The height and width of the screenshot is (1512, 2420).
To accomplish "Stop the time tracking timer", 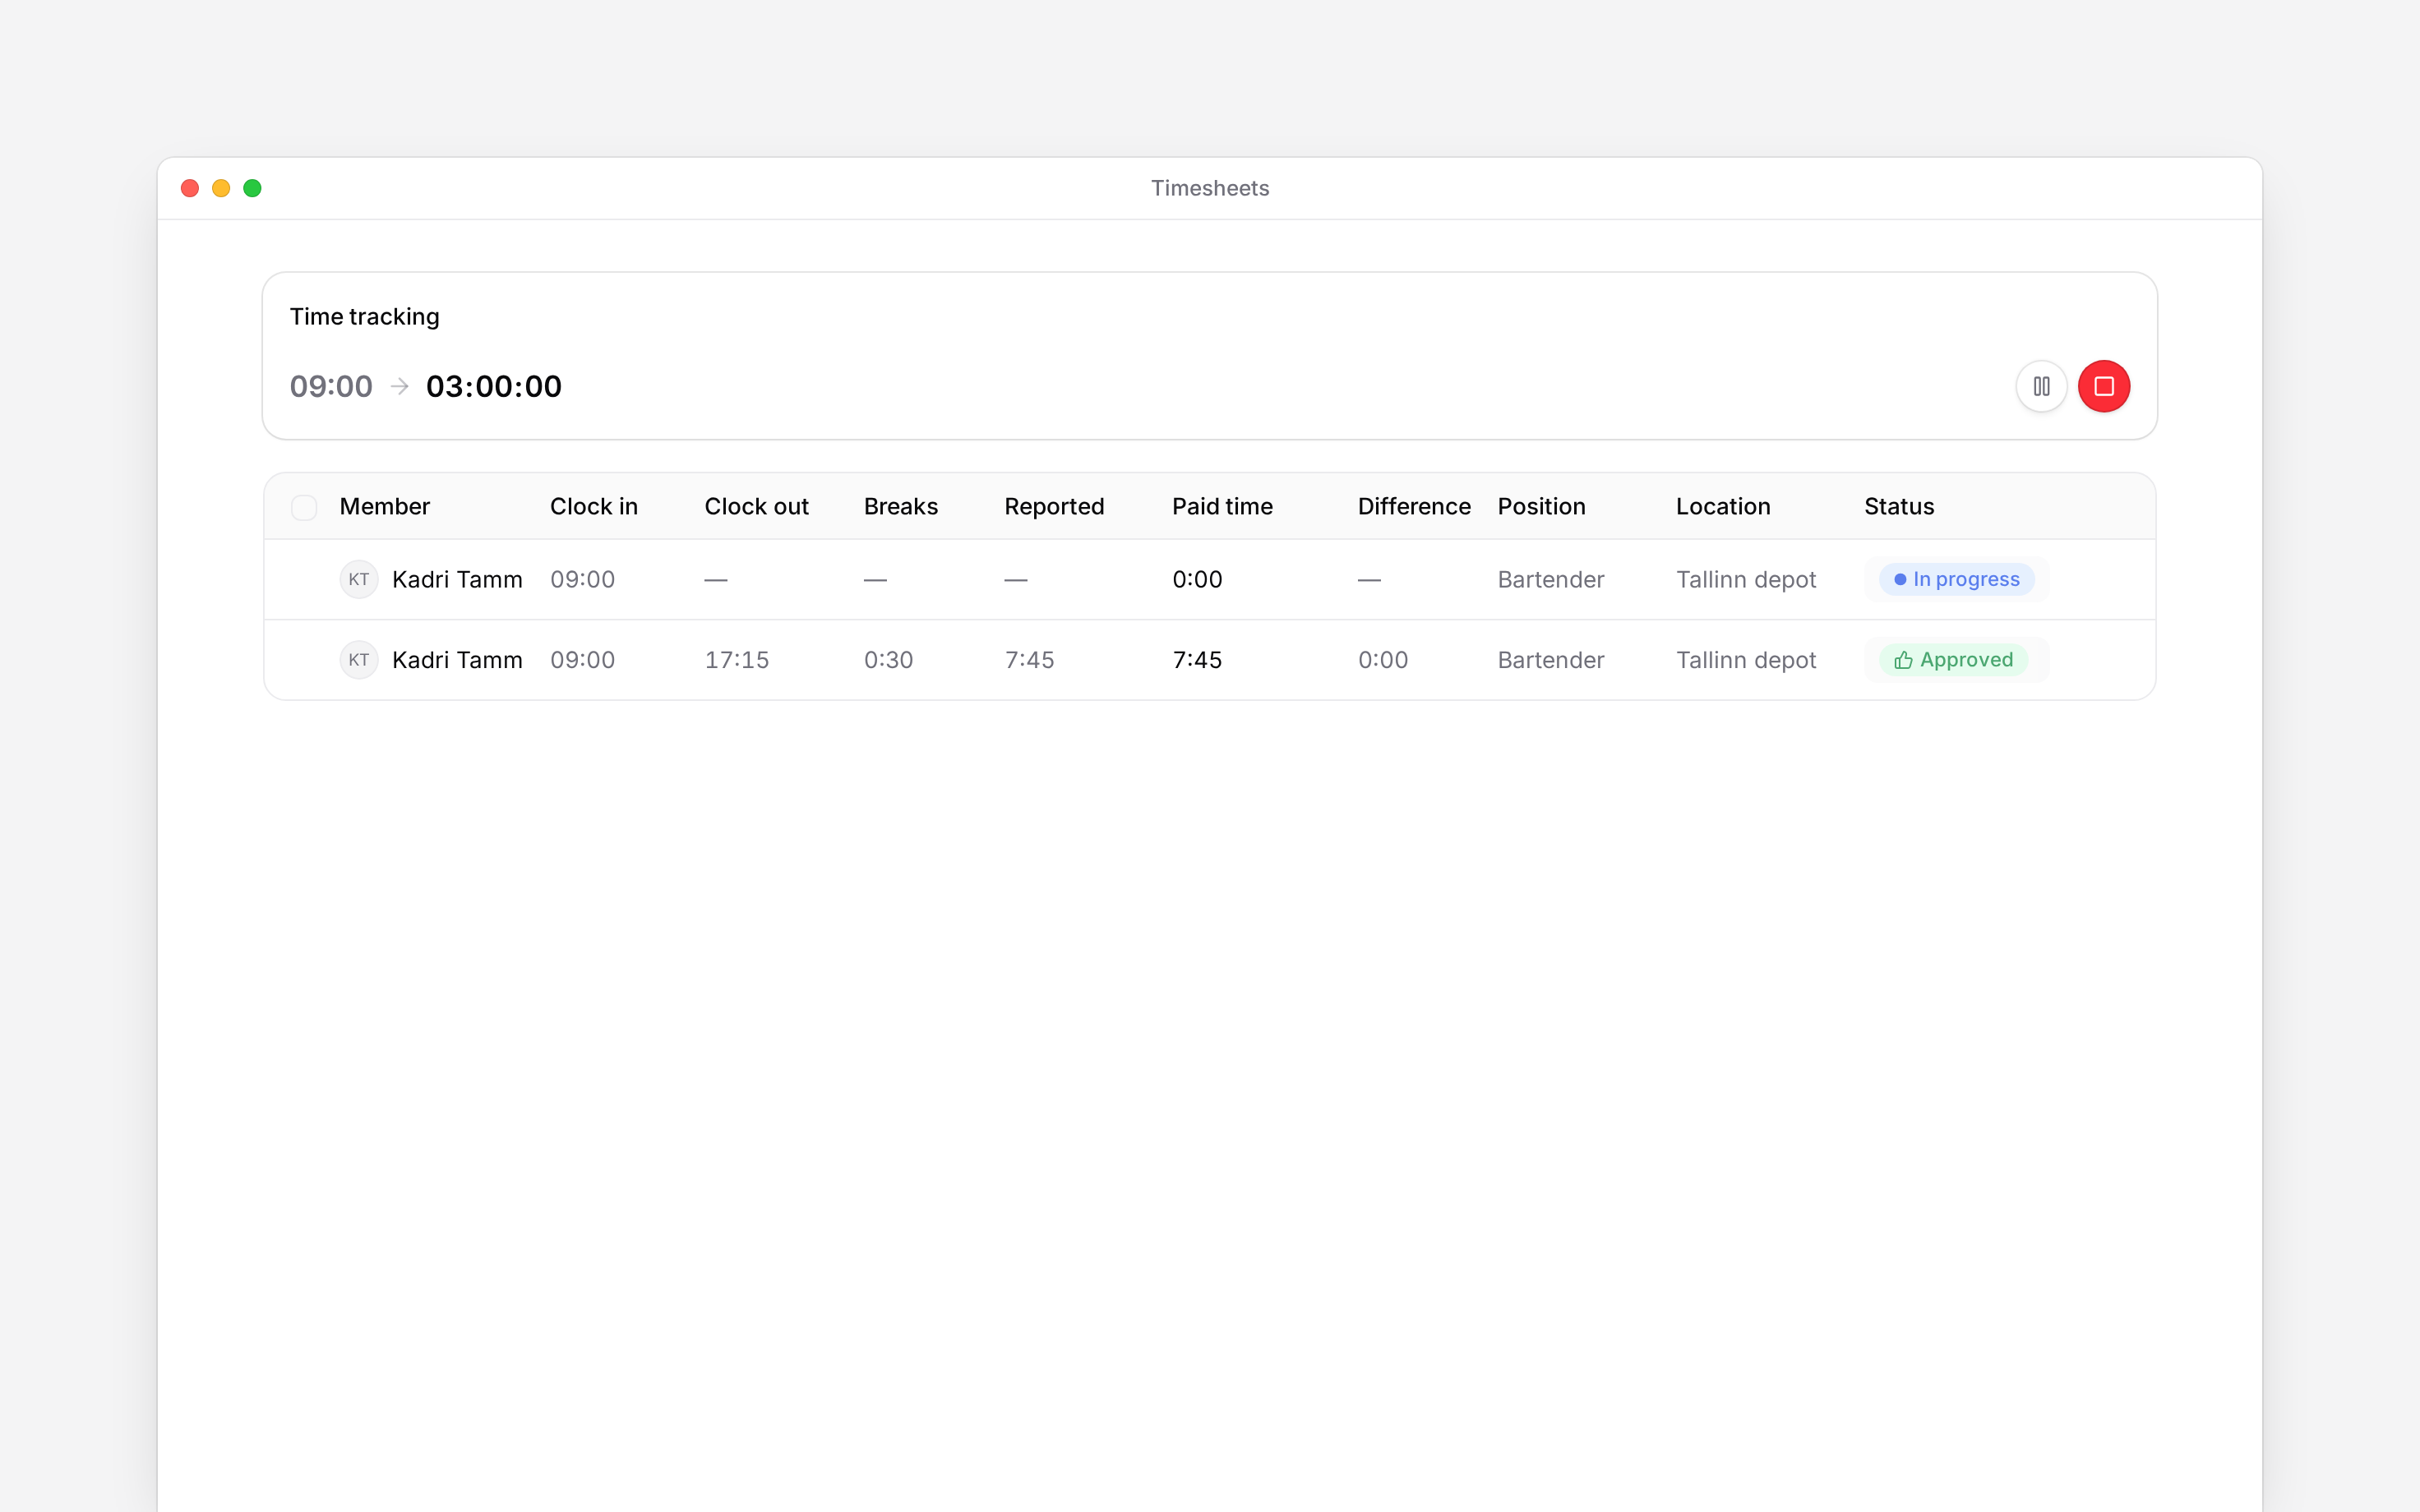I will tap(2104, 386).
